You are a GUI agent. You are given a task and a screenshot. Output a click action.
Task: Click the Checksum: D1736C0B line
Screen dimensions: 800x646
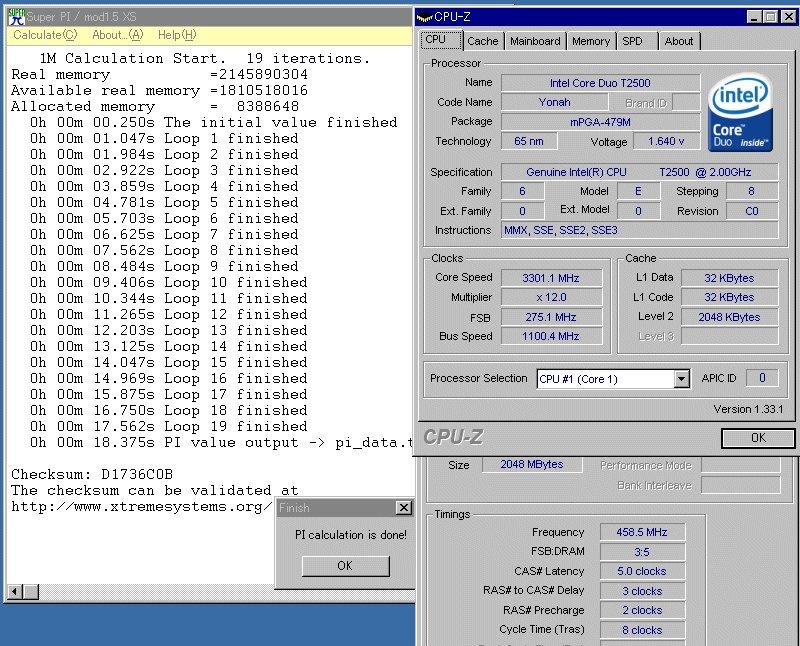pos(92,475)
